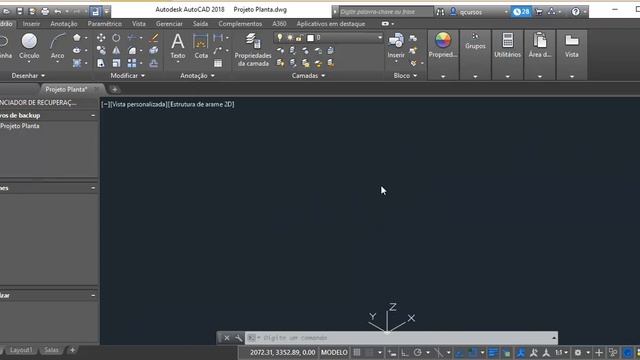Open the Gerenciar ribbon tab
Viewport: 640px width, 360px height.
(169, 24)
